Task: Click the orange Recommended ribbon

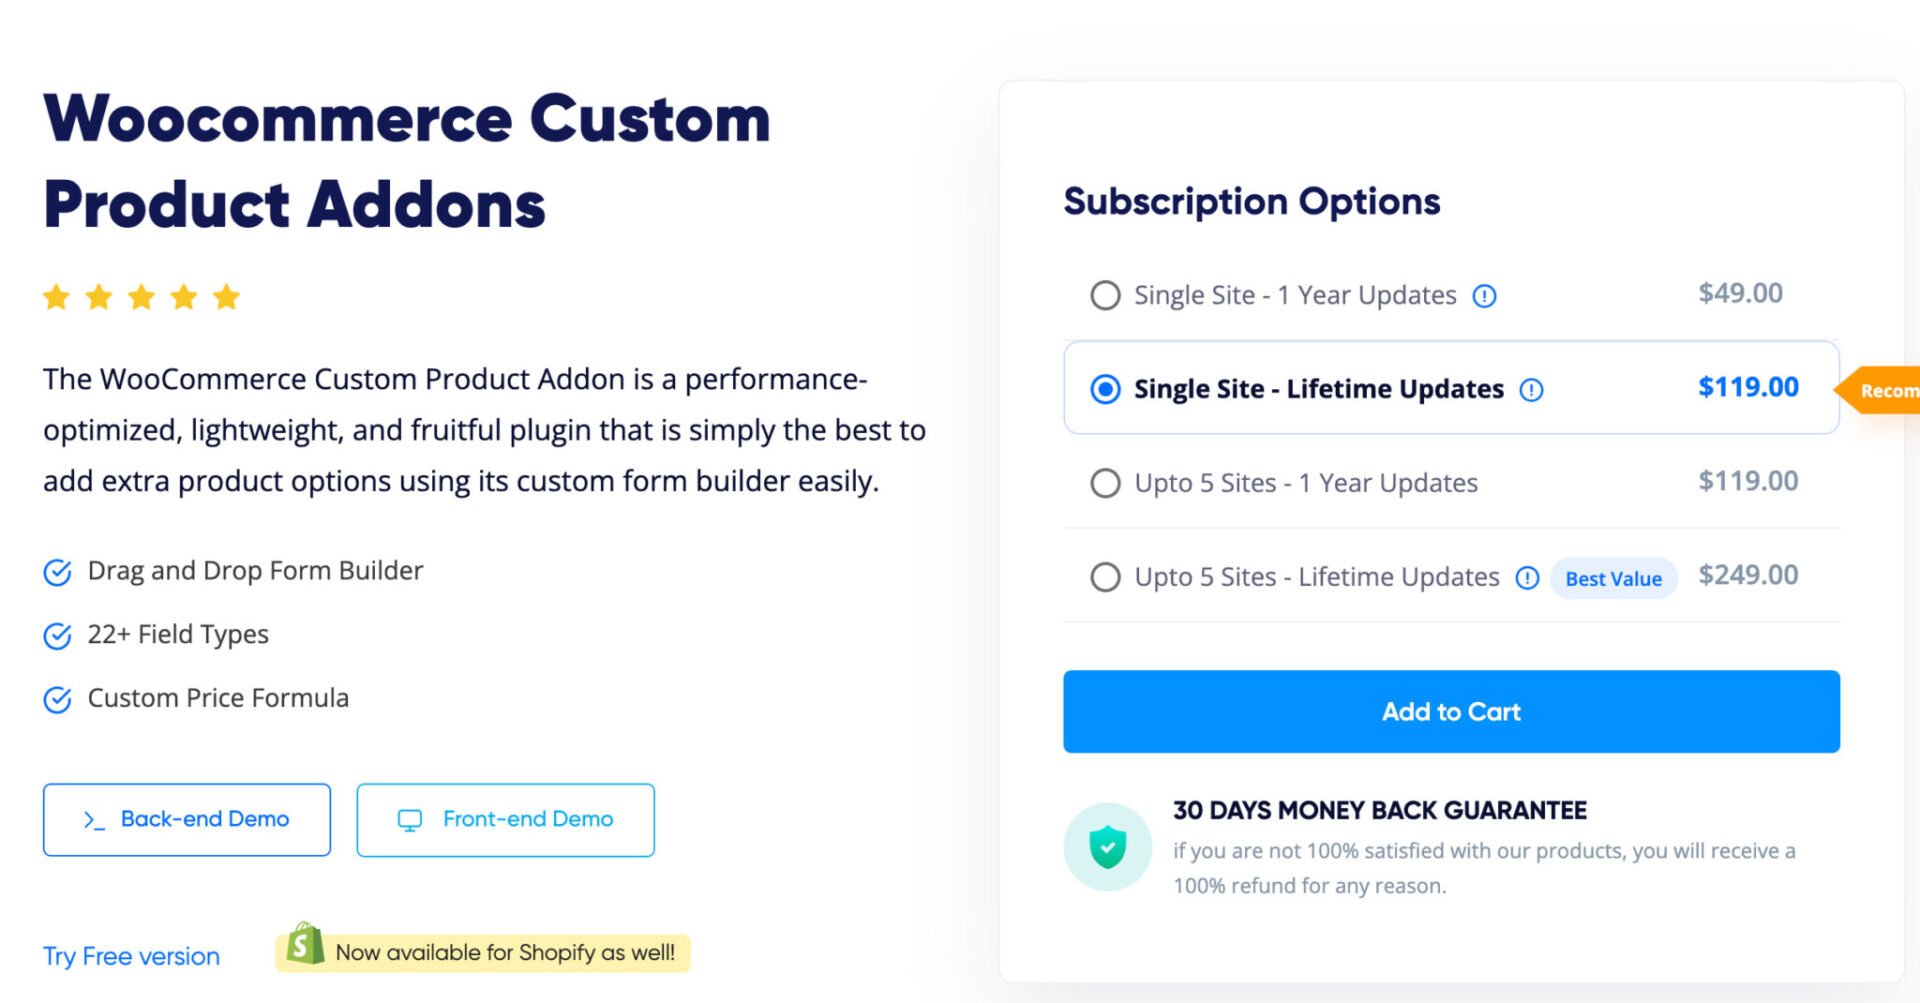Action: [1890, 390]
